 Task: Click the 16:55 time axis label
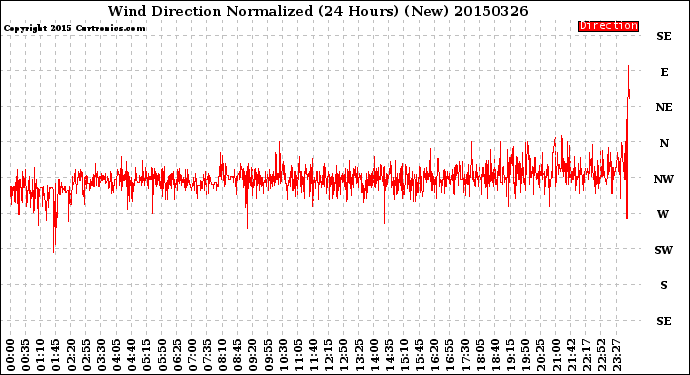point(450,355)
